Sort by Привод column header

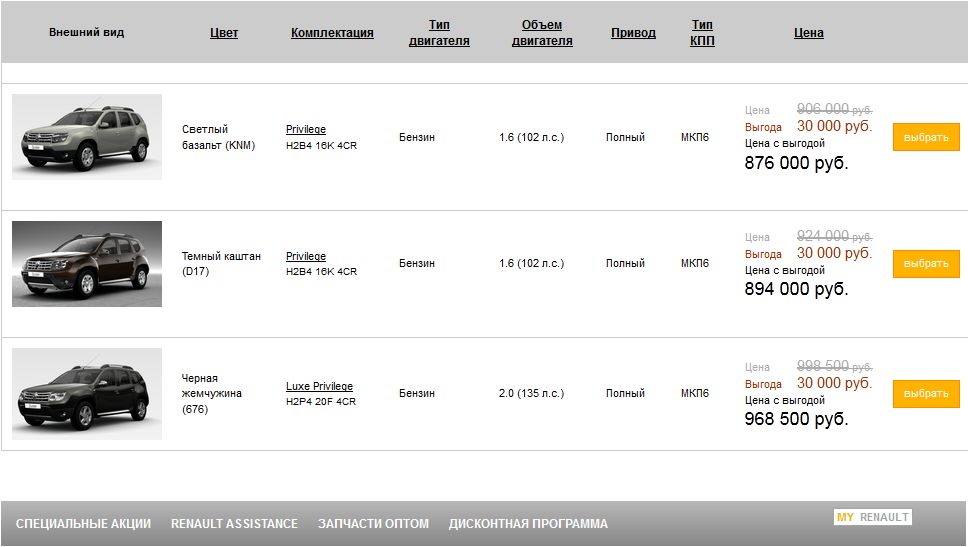click(633, 33)
